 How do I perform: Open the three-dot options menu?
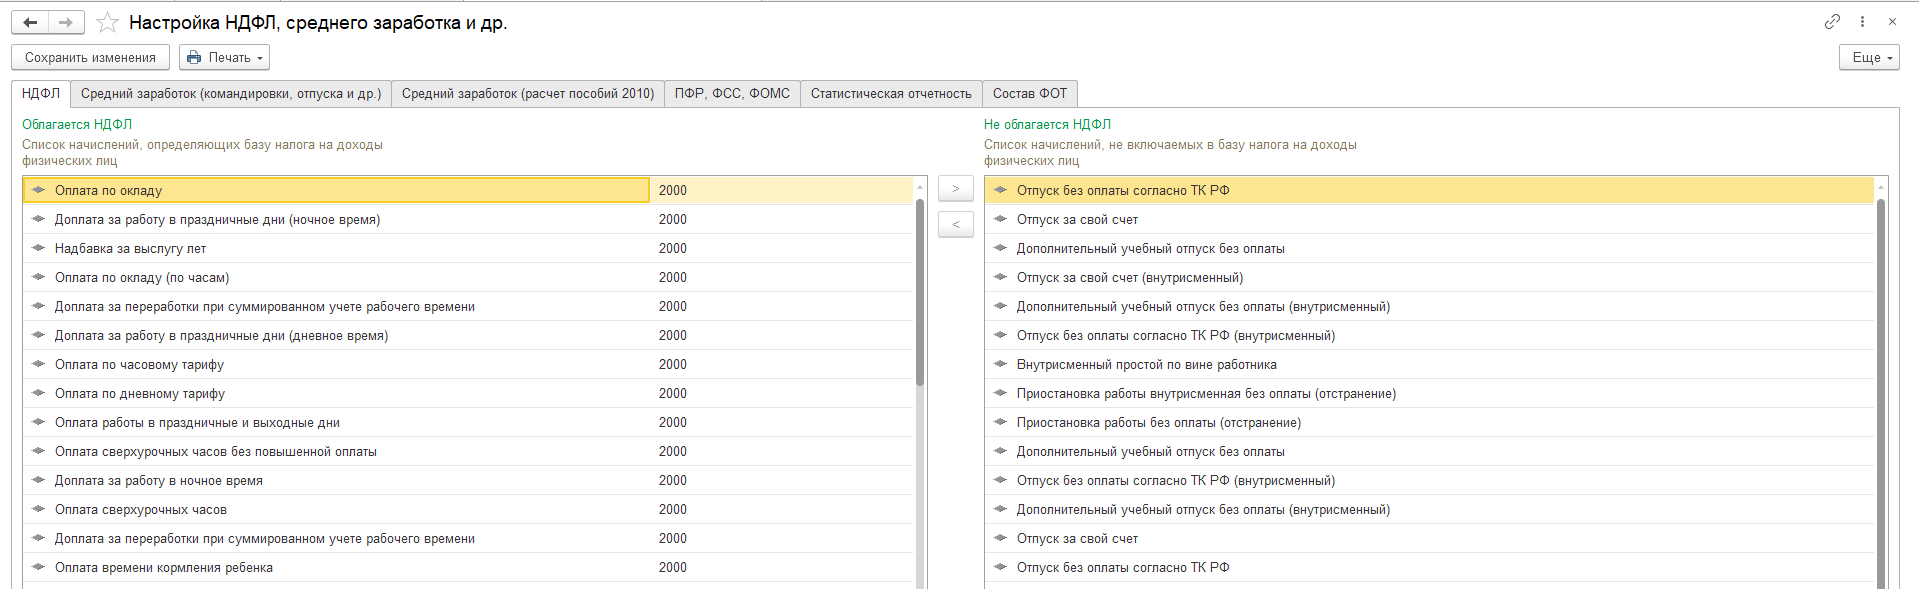click(x=1862, y=21)
